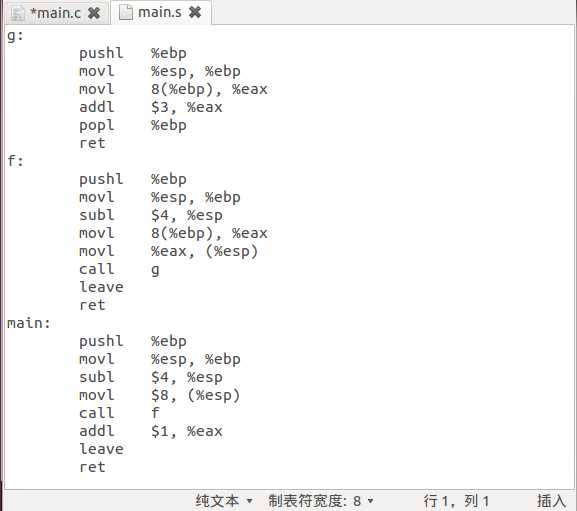The height and width of the screenshot is (511, 577).
Task: Toggle the 插入 insert mode indicator
Action: (x=551, y=501)
